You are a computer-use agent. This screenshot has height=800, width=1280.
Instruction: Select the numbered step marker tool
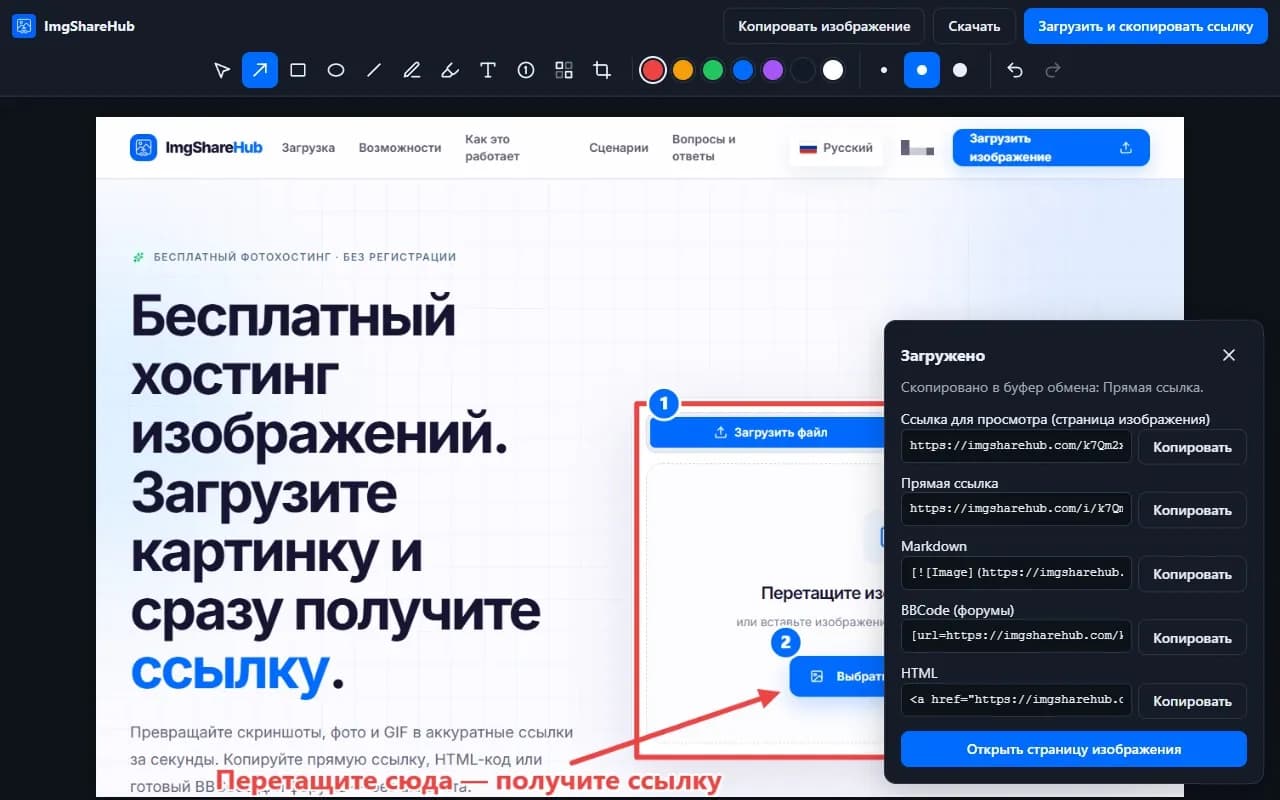click(526, 70)
